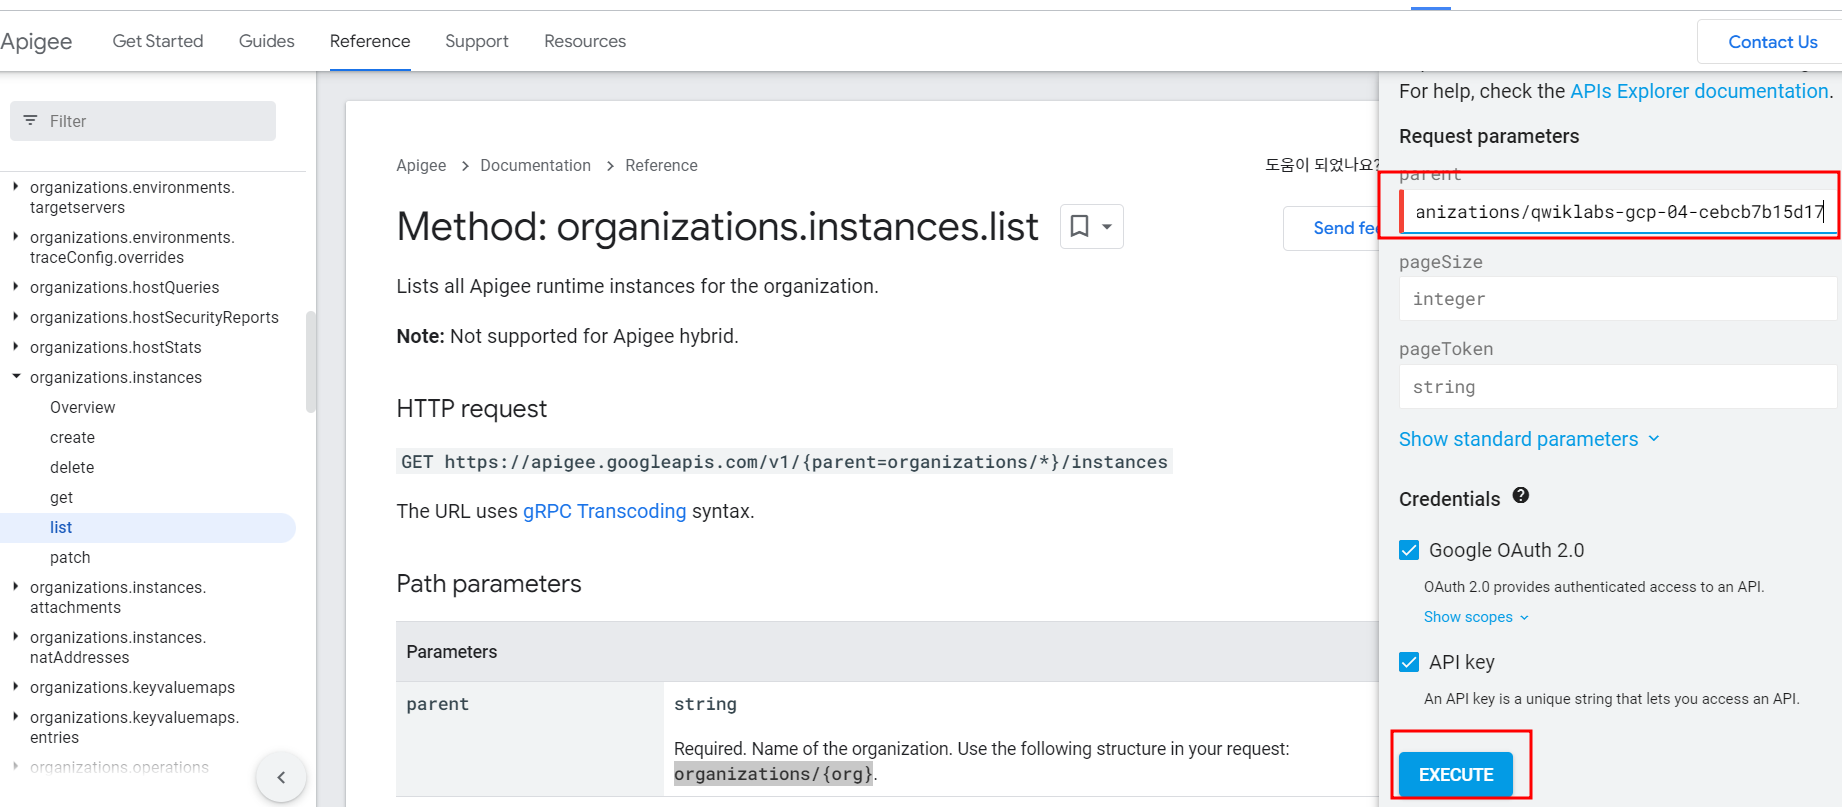Expand organizations.hostSecurityReports node
Image resolution: width=1842 pixels, height=807 pixels.
click(x=15, y=316)
